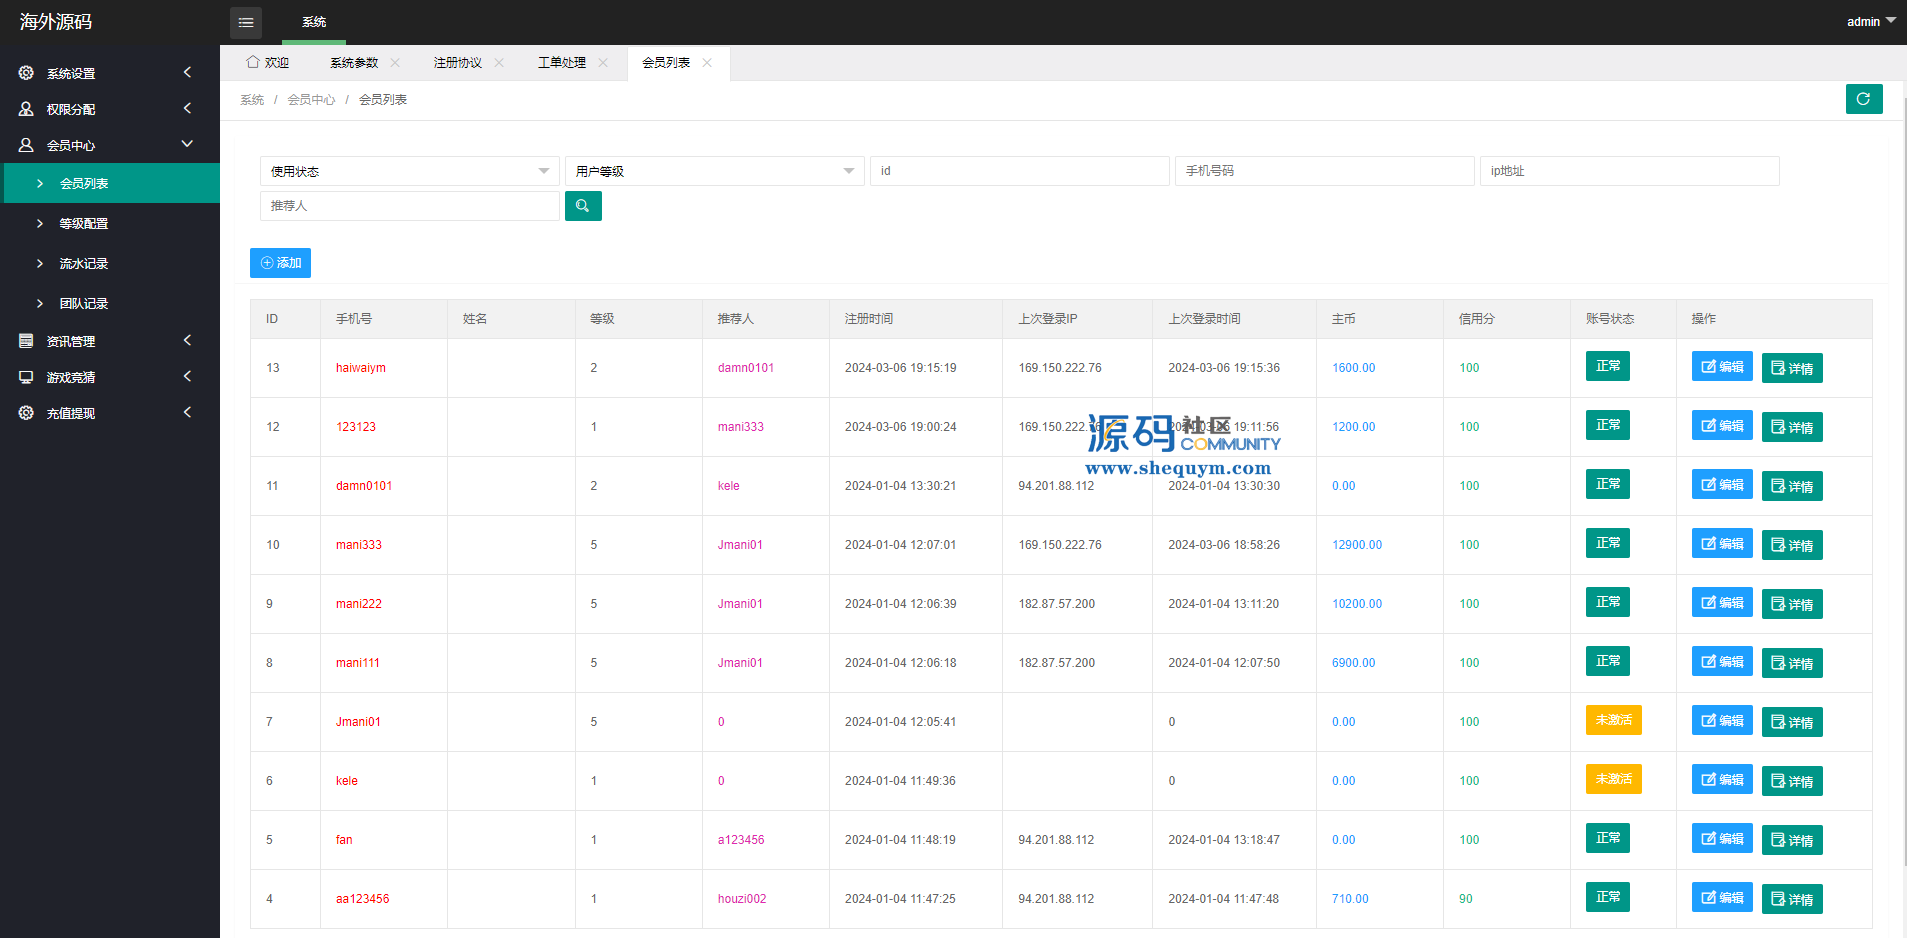Expand the 系统设置 sidebar menu chevron

[187, 72]
